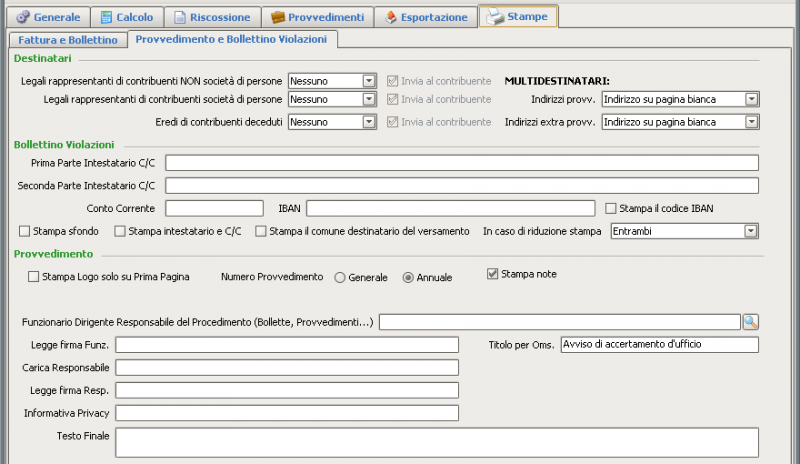Enable Stampa Logo solo su Prima Pagina
This screenshot has height=464, width=800.
[x=34, y=277]
